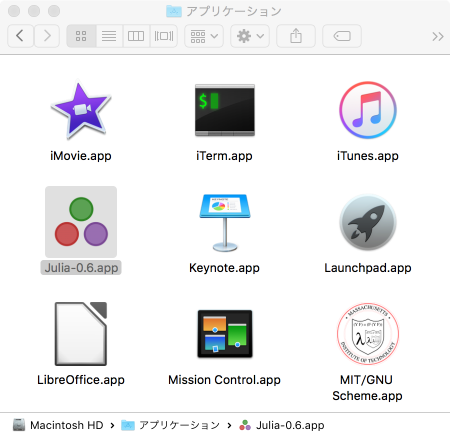The height and width of the screenshot is (436, 450).
Task: Select the Keynote.app podium icon
Action: pos(225,223)
